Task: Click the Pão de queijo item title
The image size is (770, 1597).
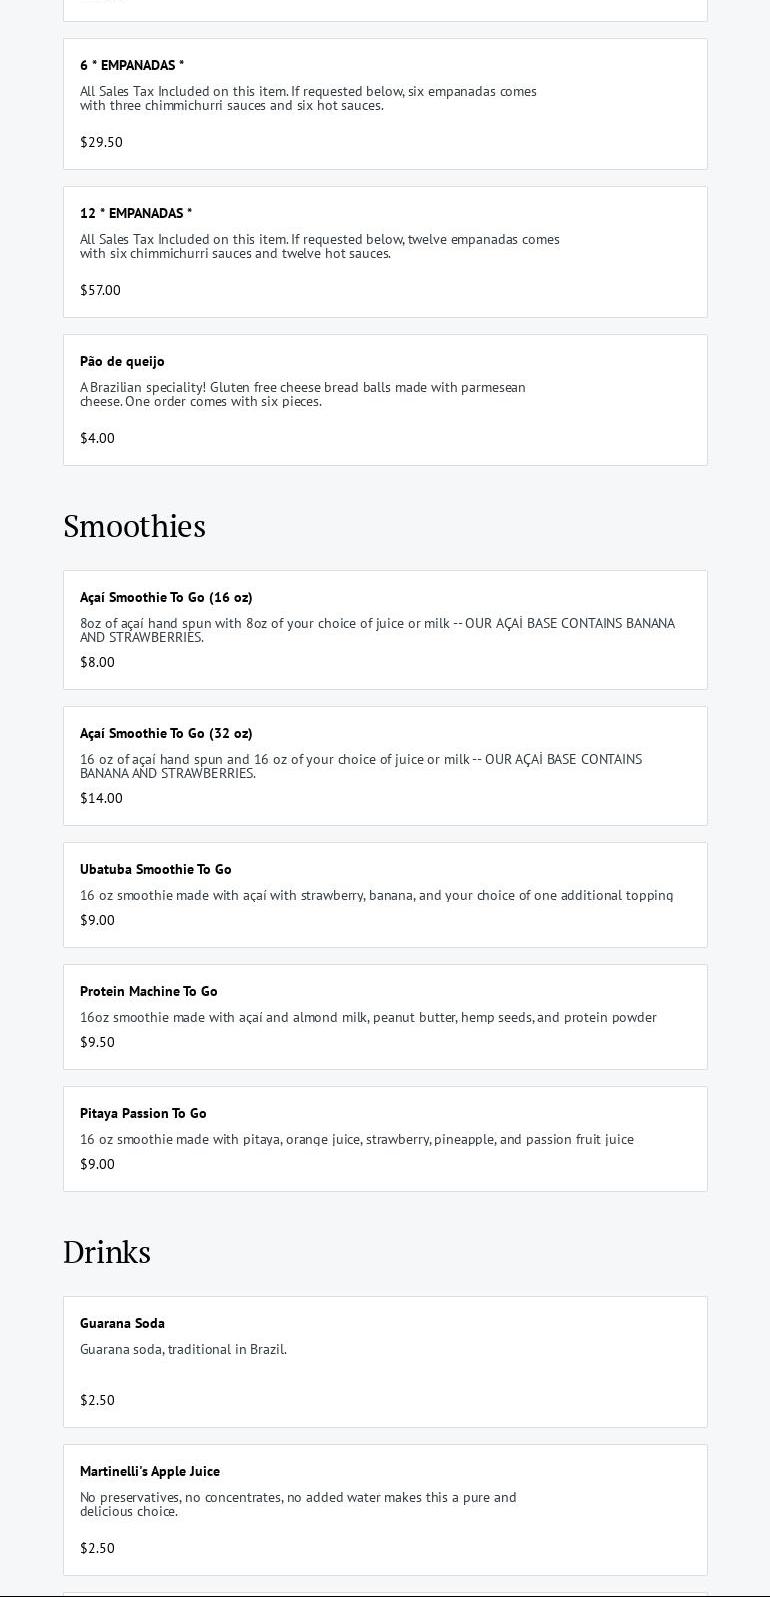Action: pyautogui.click(x=122, y=362)
